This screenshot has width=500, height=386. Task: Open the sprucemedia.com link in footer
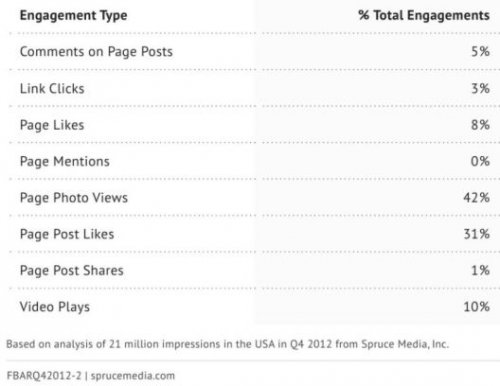click(x=133, y=376)
